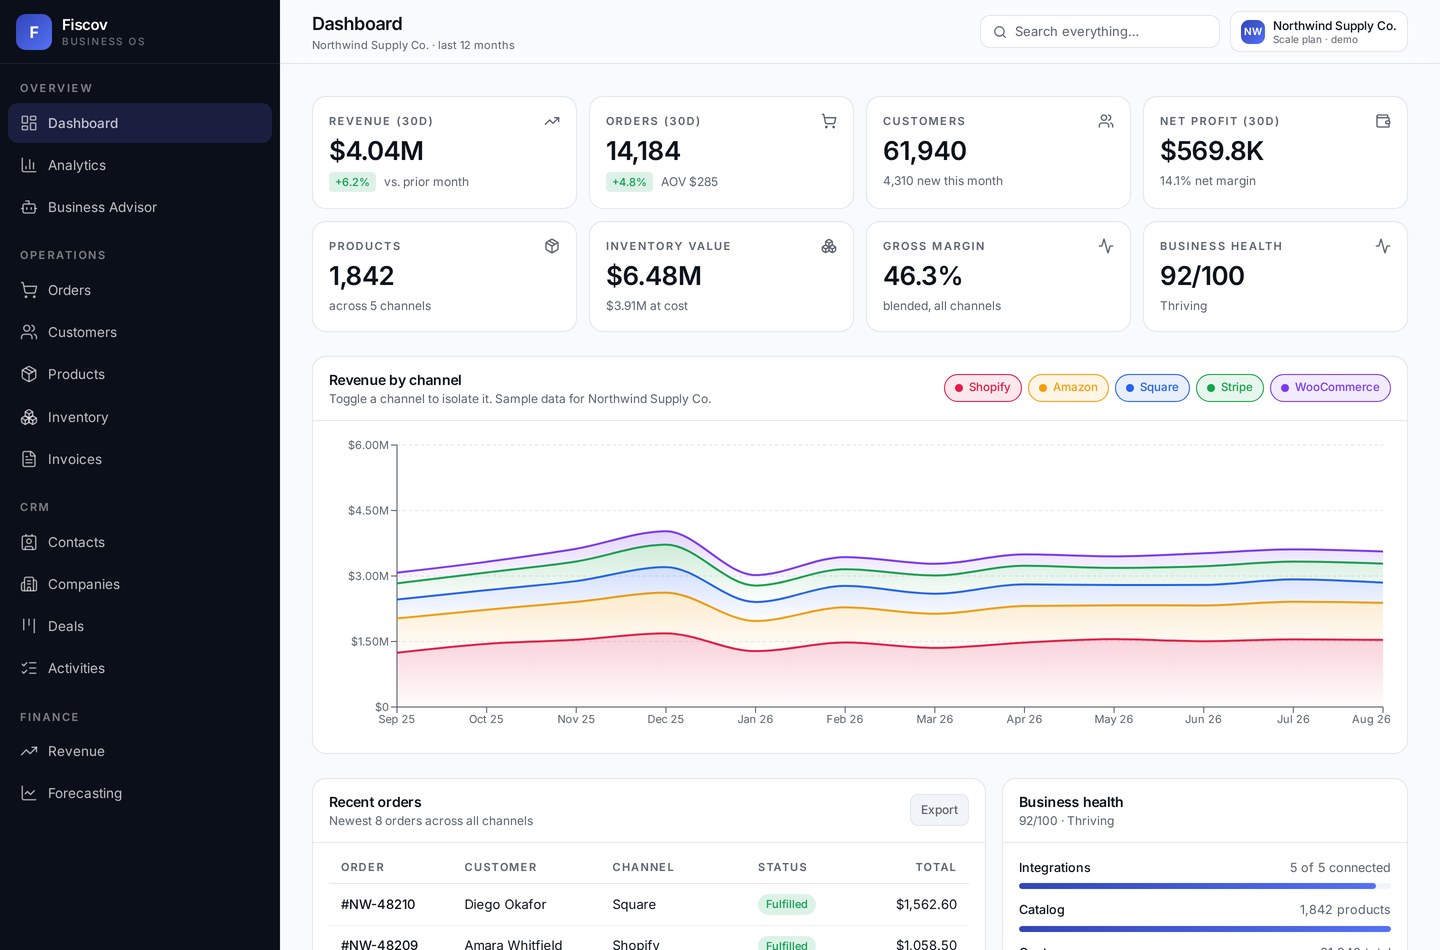
Task: Click the Forecasting line chart icon
Action: coord(29,793)
